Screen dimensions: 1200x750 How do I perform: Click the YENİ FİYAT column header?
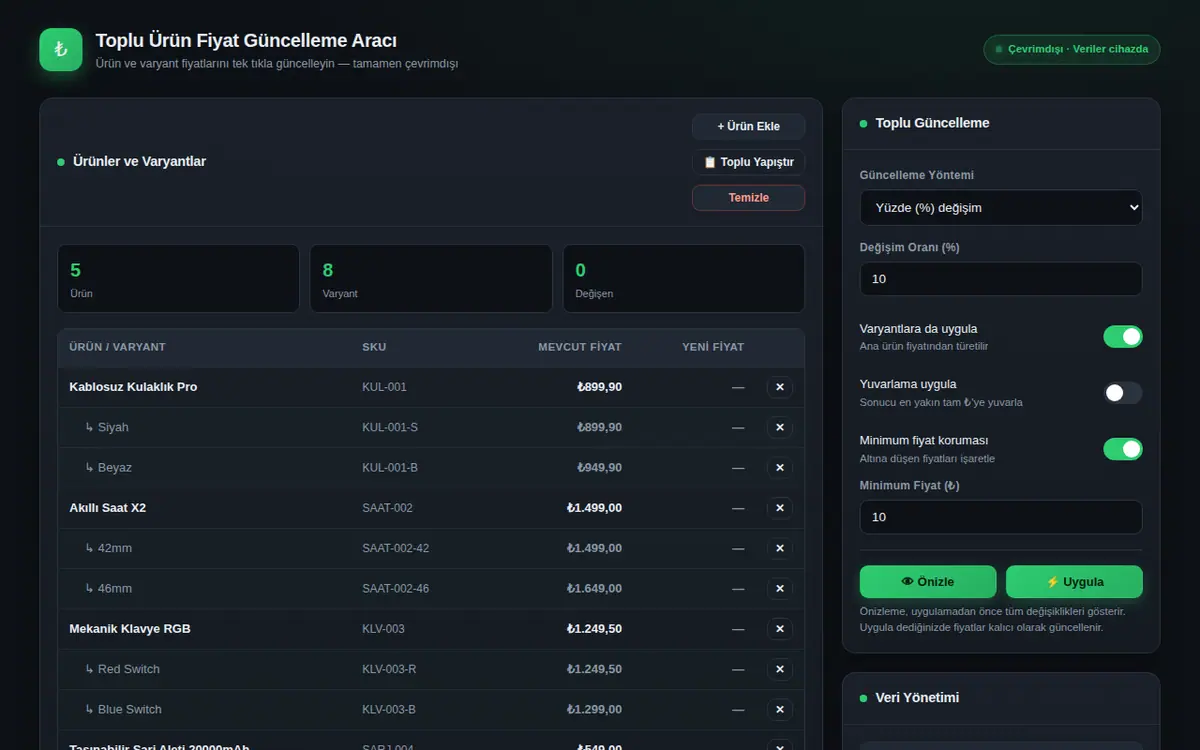pos(713,347)
